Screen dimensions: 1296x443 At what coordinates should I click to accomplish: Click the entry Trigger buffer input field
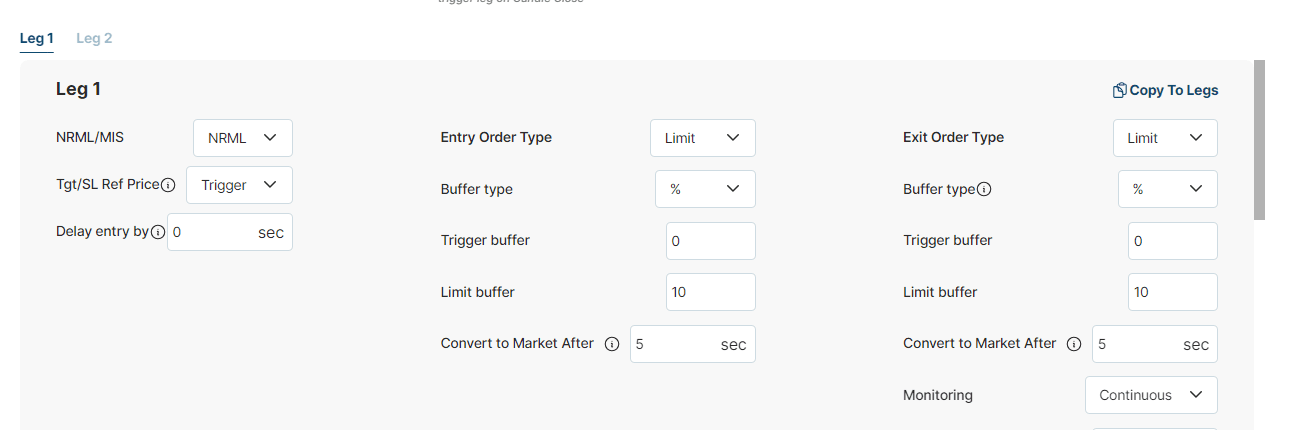point(710,241)
